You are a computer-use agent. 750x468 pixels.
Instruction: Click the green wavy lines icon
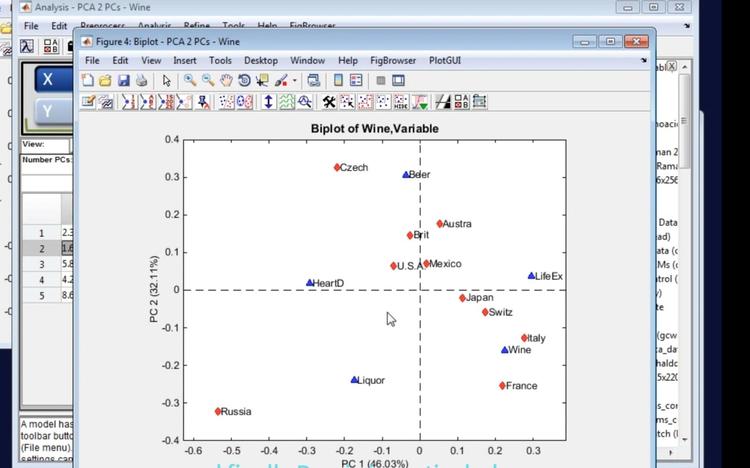coord(287,102)
